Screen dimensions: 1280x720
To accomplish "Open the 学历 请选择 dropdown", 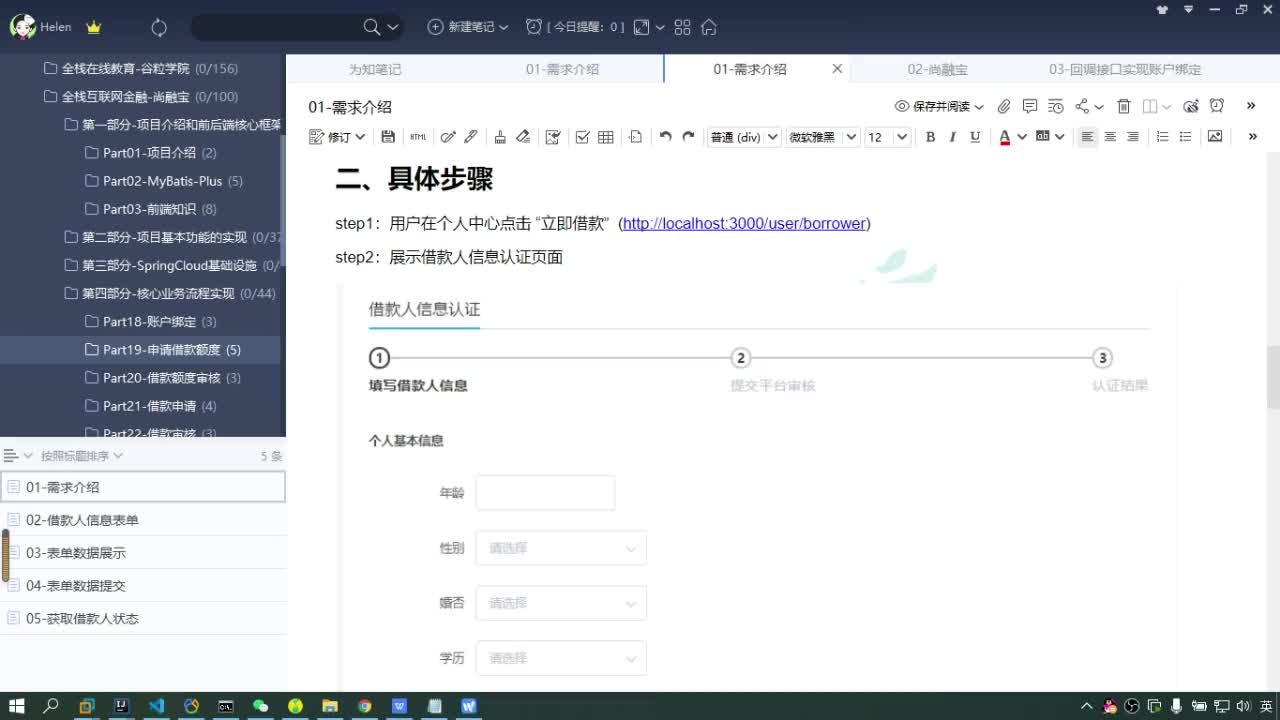I will pyautogui.click(x=561, y=658).
